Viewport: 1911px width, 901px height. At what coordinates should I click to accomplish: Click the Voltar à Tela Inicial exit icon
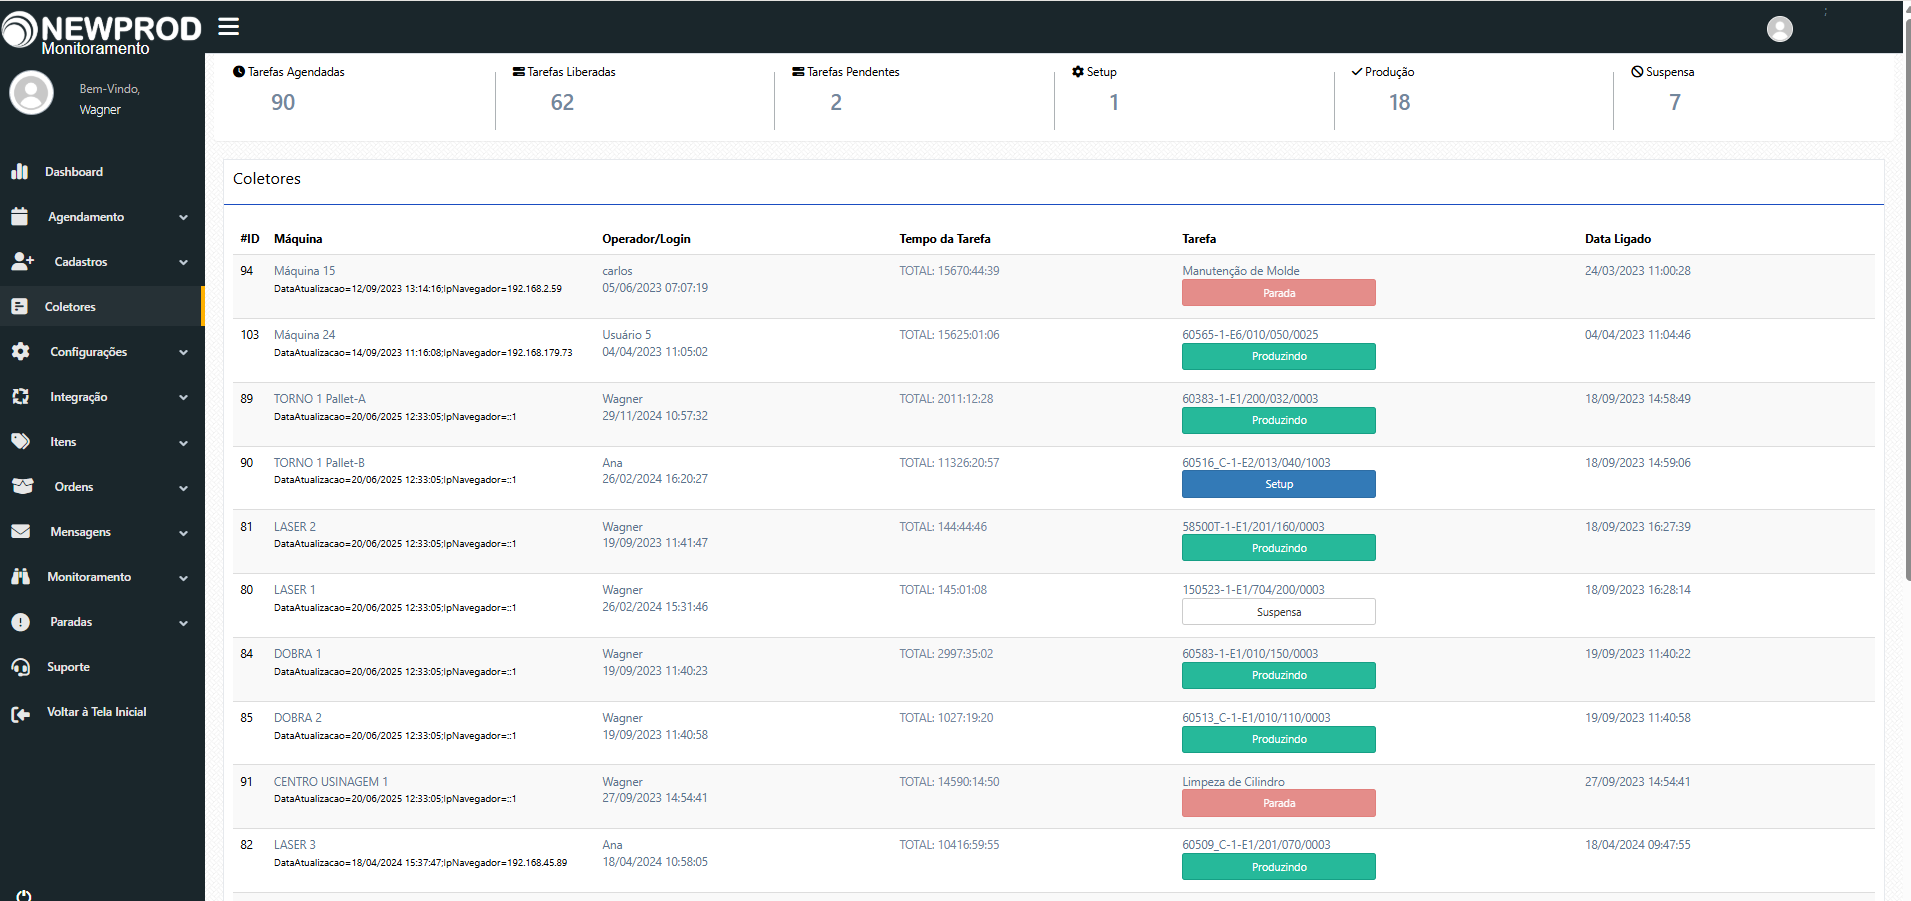tap(20, 713)
